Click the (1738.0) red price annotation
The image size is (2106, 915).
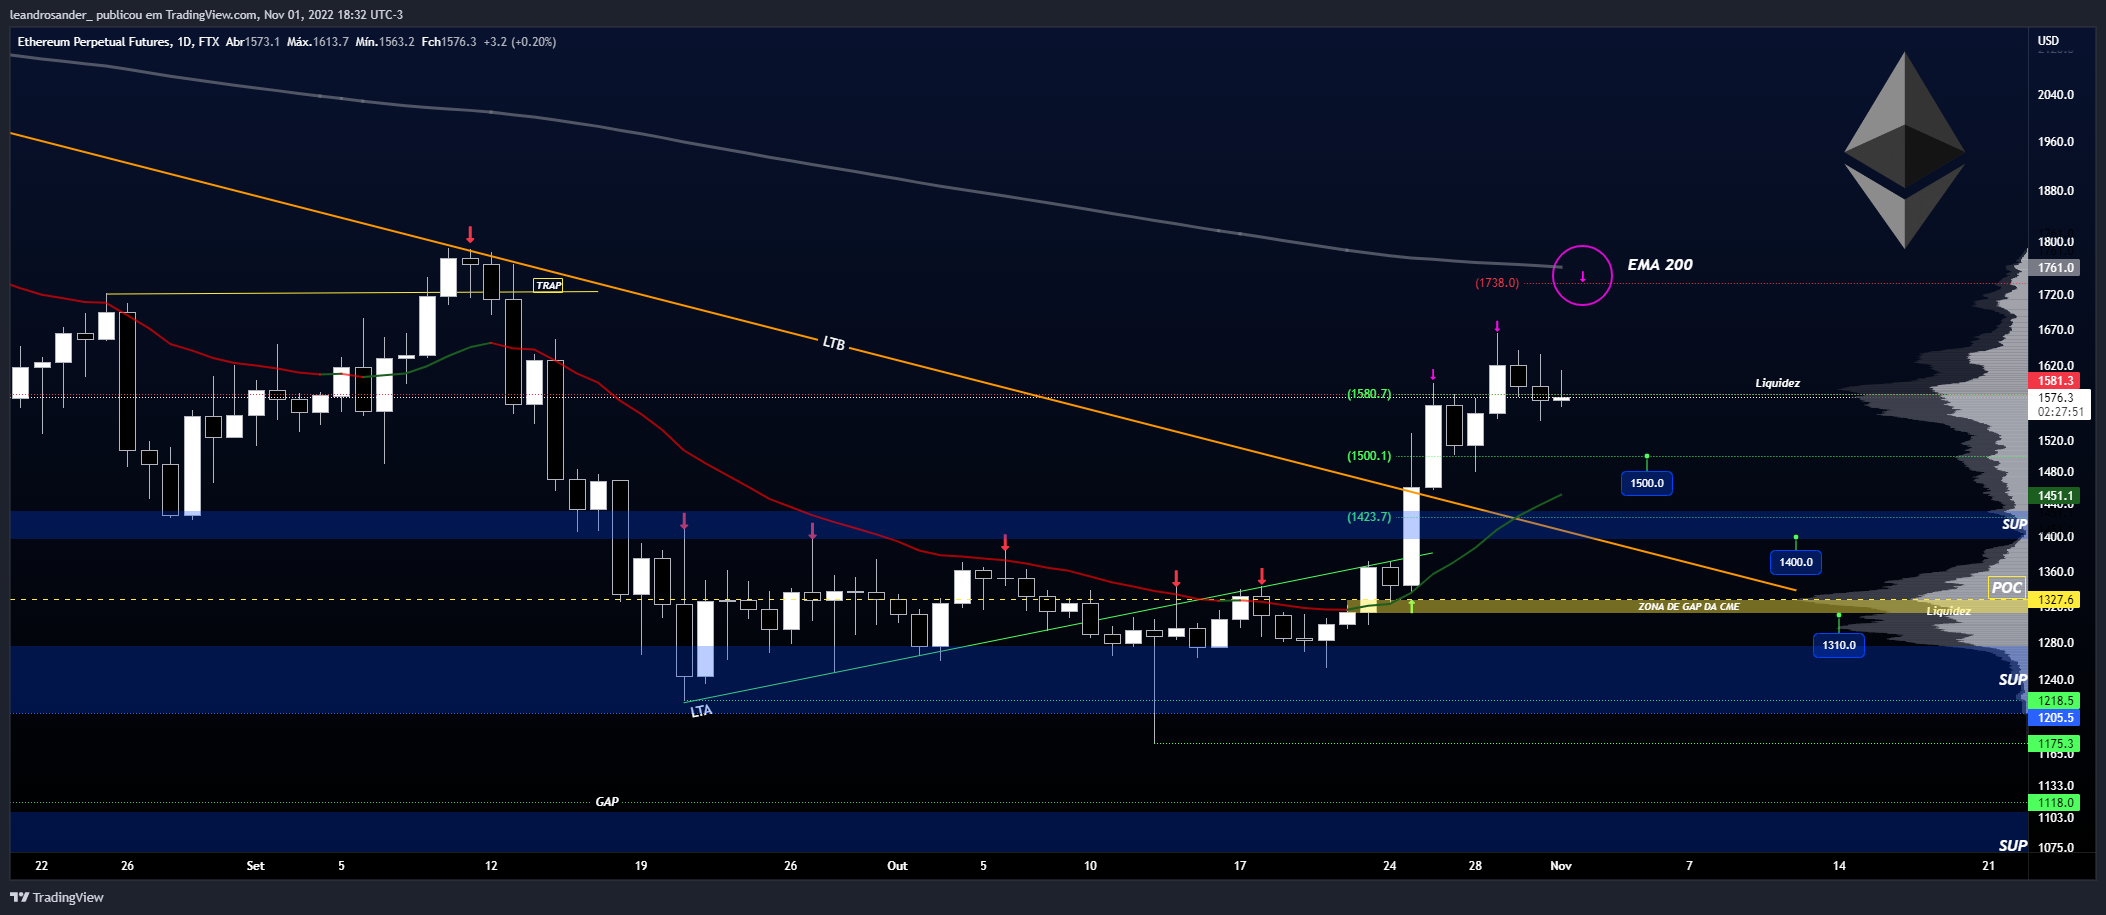[x=1497, y=283]
